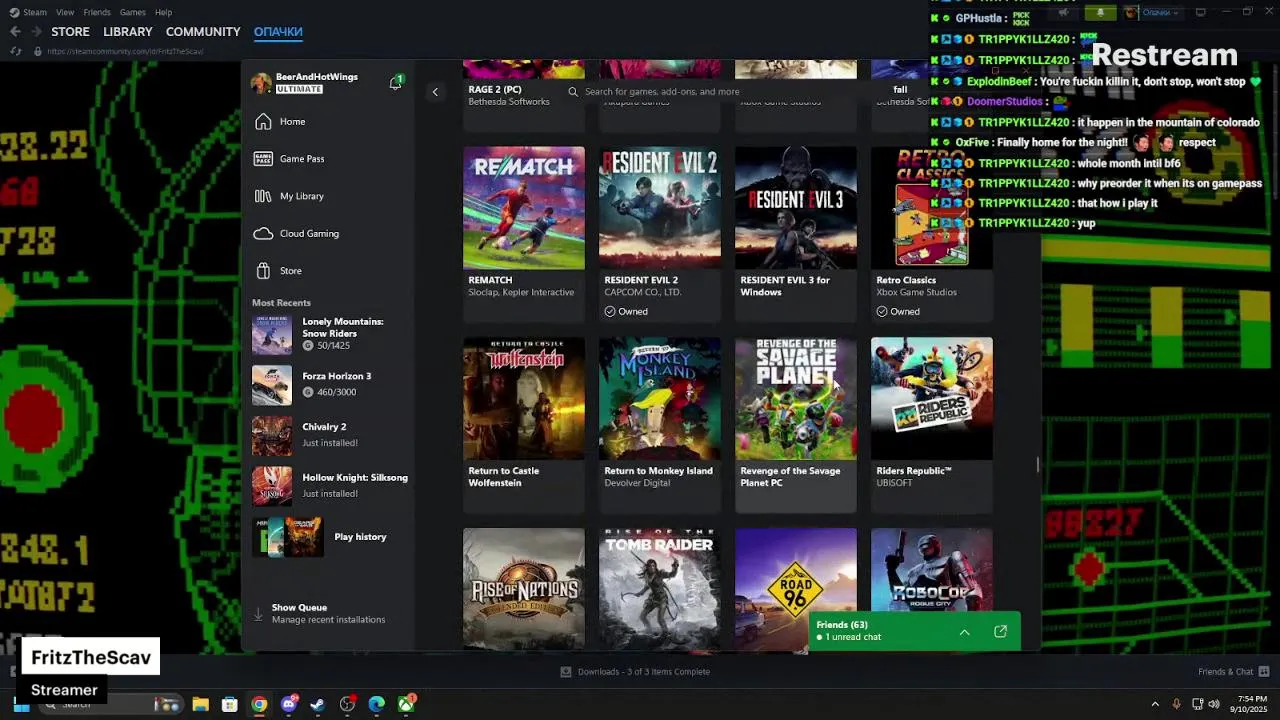Open Rise of the Tomb Raider tile

(660, 590)
